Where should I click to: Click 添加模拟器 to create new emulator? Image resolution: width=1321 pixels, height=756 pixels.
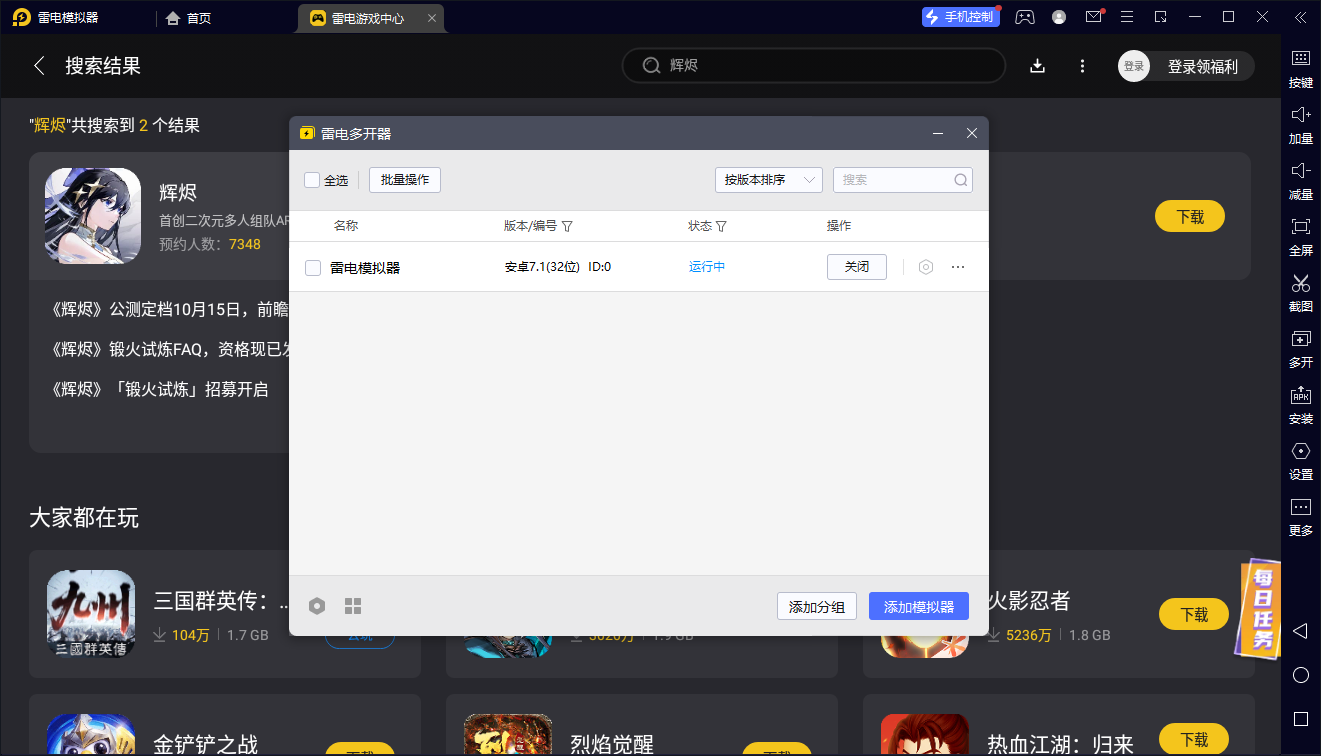click(x=918, y=606)
